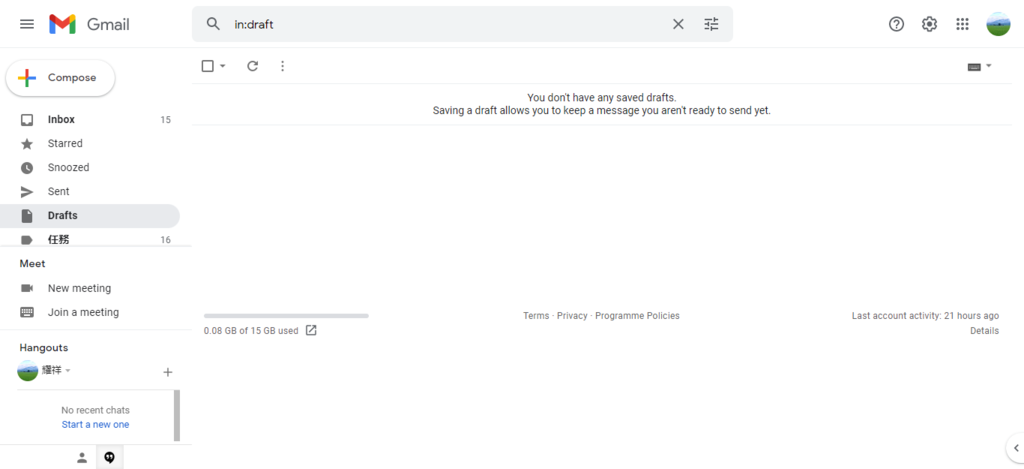Open the More options three-dot menu

(282, 66)
